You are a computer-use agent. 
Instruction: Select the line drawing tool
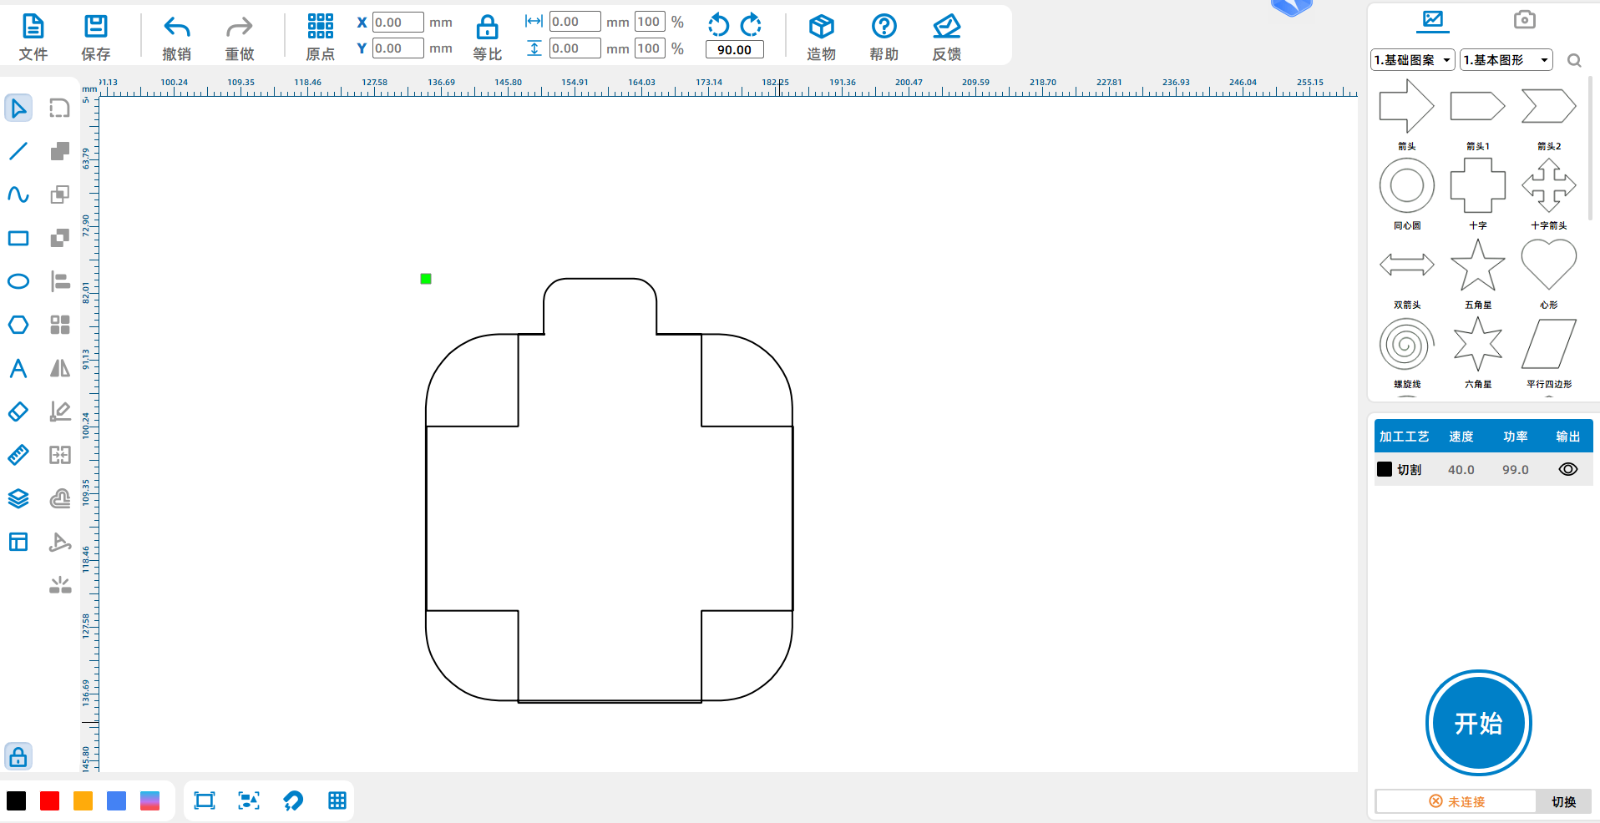(x=18, y=151)
